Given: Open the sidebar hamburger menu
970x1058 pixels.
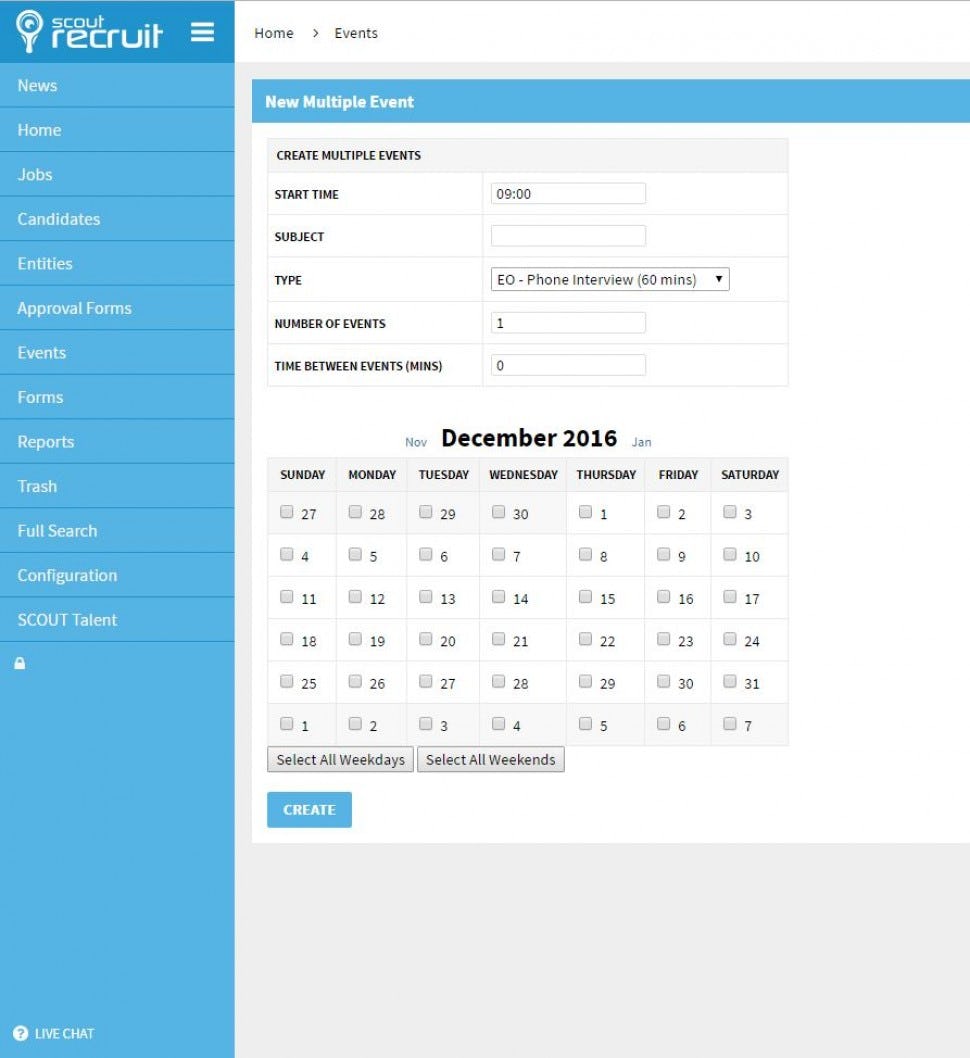Looking at the screenshot, I should pos(203,31).
